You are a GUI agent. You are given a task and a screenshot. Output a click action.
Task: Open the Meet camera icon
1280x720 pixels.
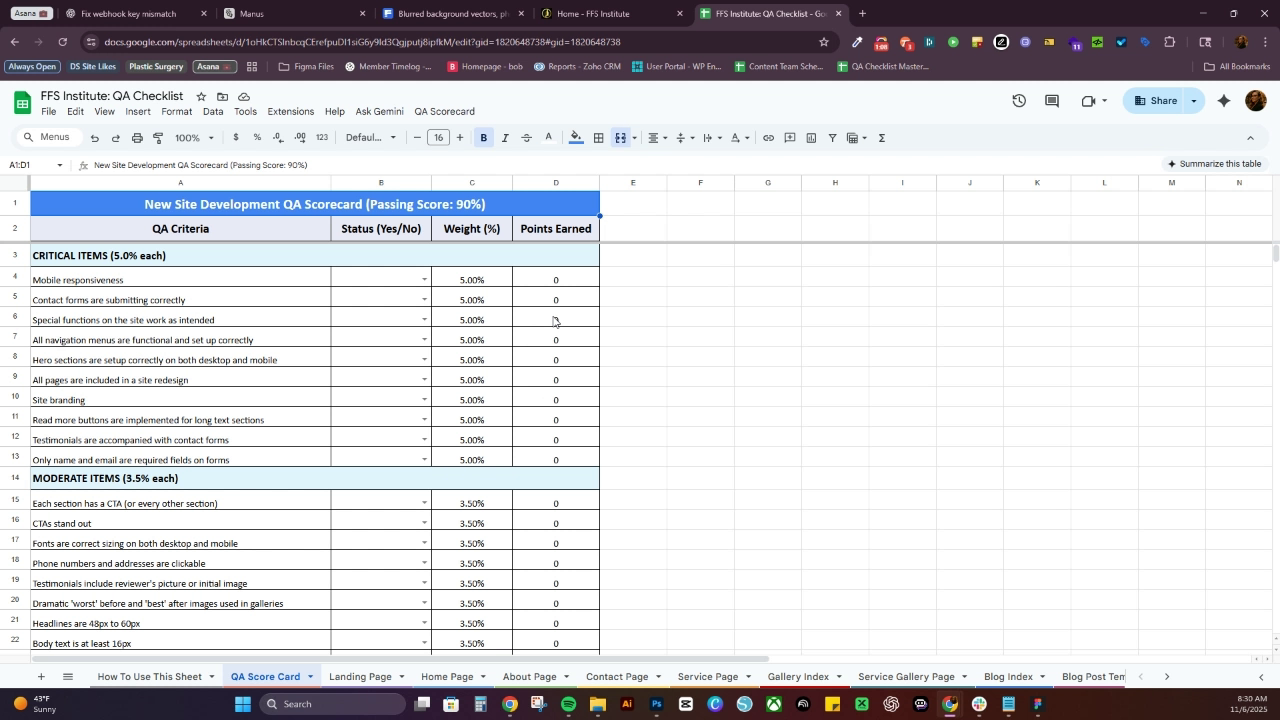pyautogui.click(x=1088, y=101)
